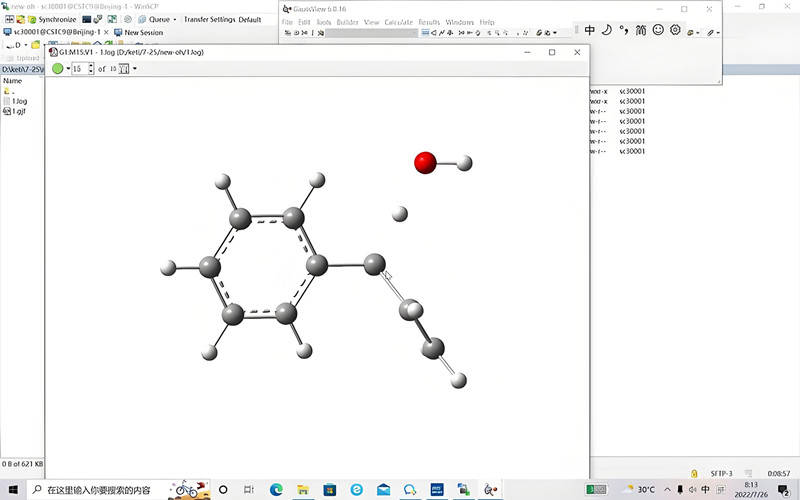Click the frame number input field

click(79, 69)
